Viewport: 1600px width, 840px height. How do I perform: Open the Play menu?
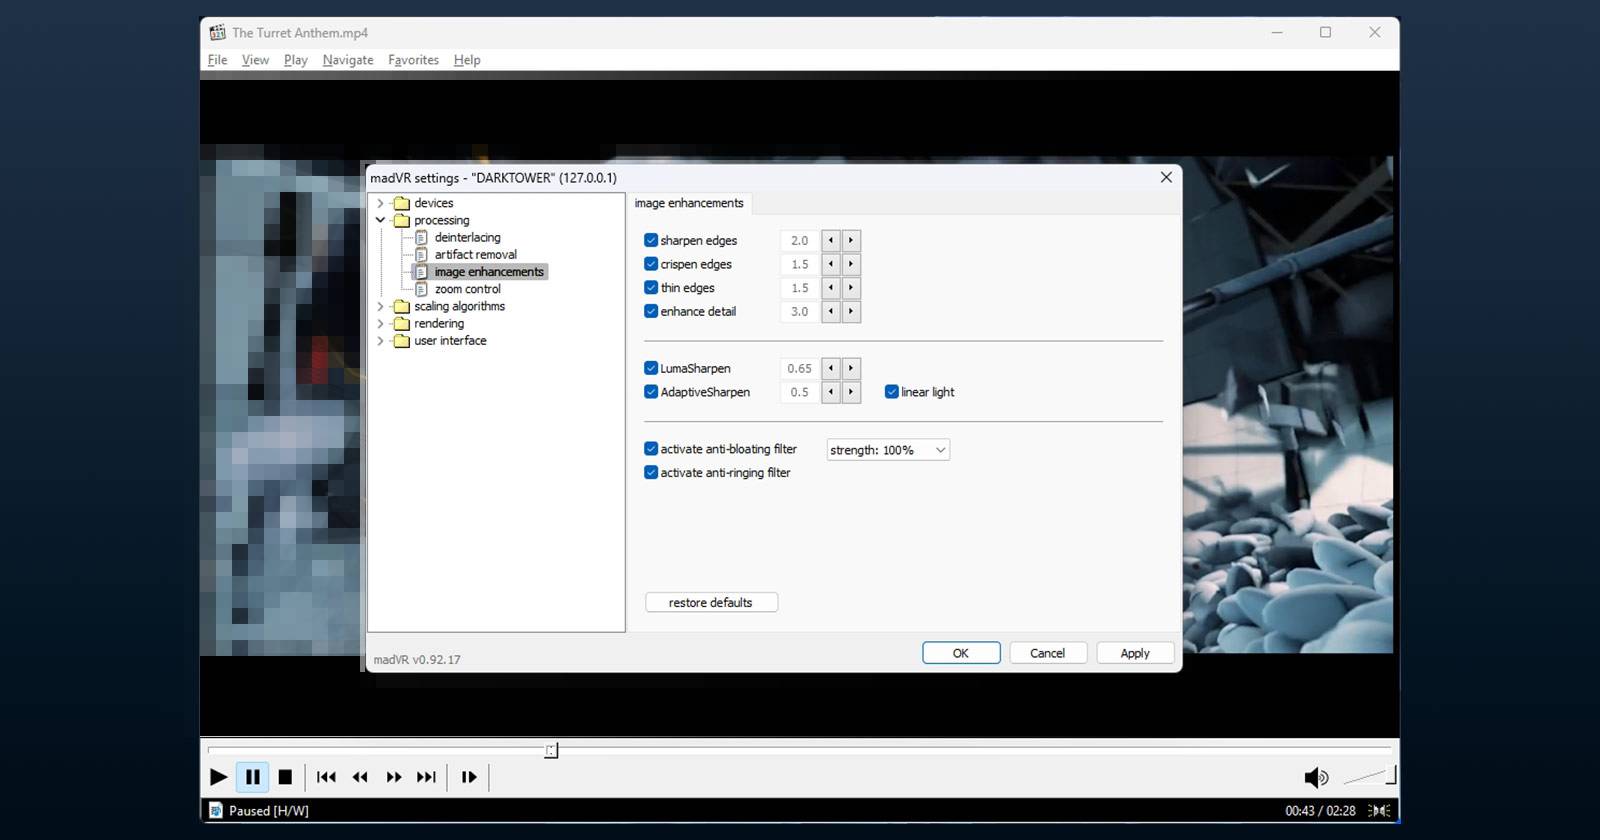point(295,60)
